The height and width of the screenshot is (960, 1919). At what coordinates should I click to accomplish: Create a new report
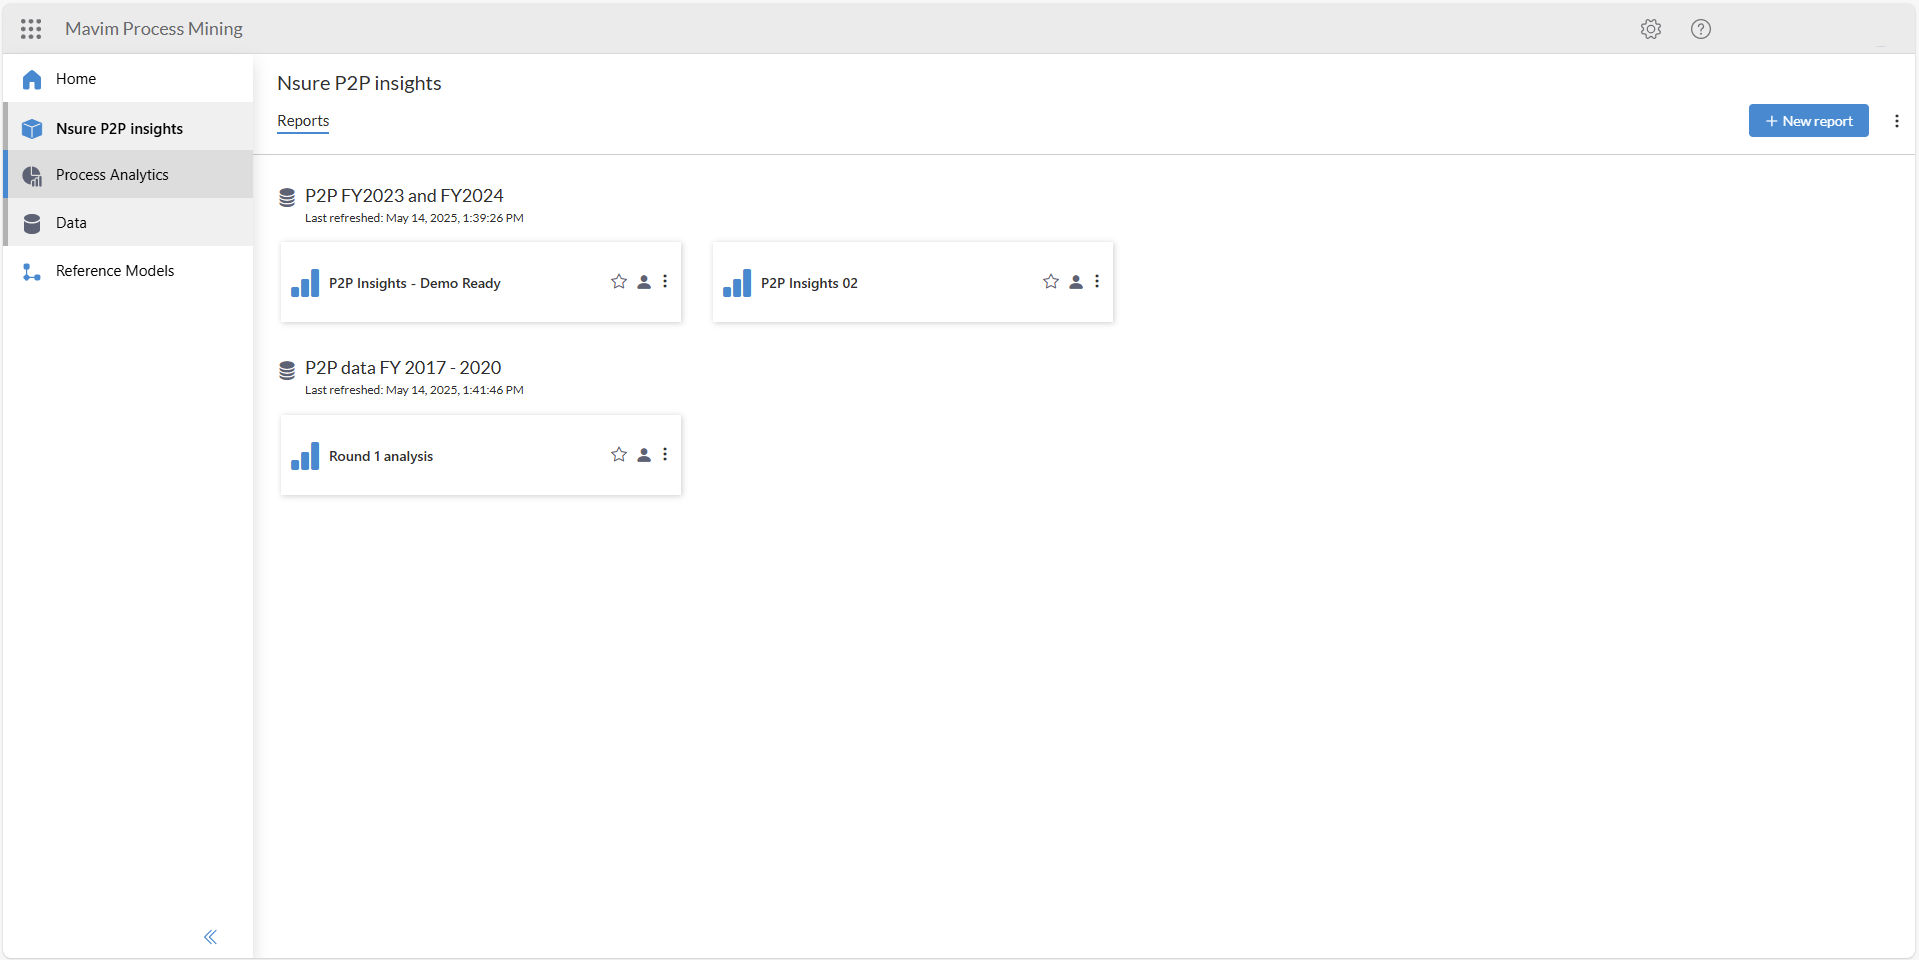[1808, 121]
